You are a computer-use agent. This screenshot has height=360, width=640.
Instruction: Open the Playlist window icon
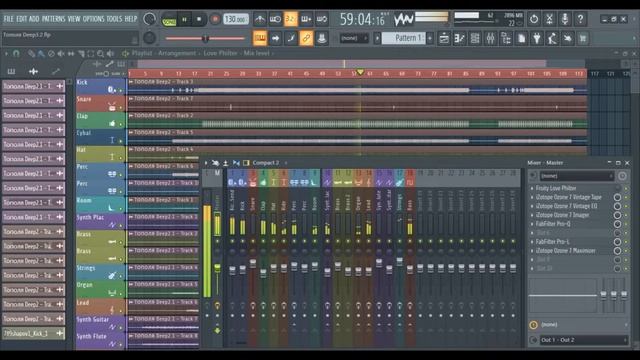tap(444, 39)
